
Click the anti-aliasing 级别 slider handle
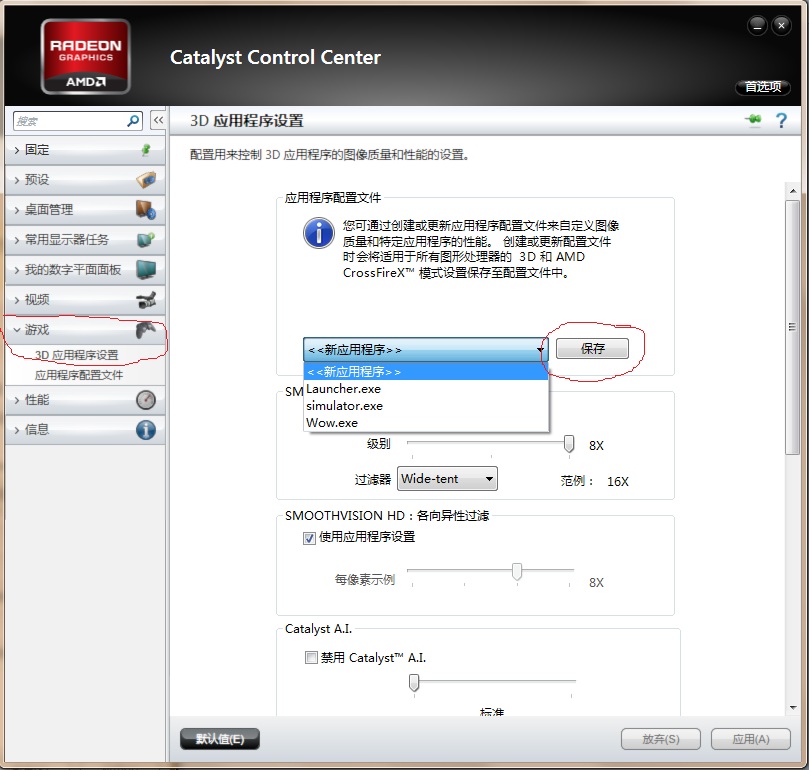point(569,443)
